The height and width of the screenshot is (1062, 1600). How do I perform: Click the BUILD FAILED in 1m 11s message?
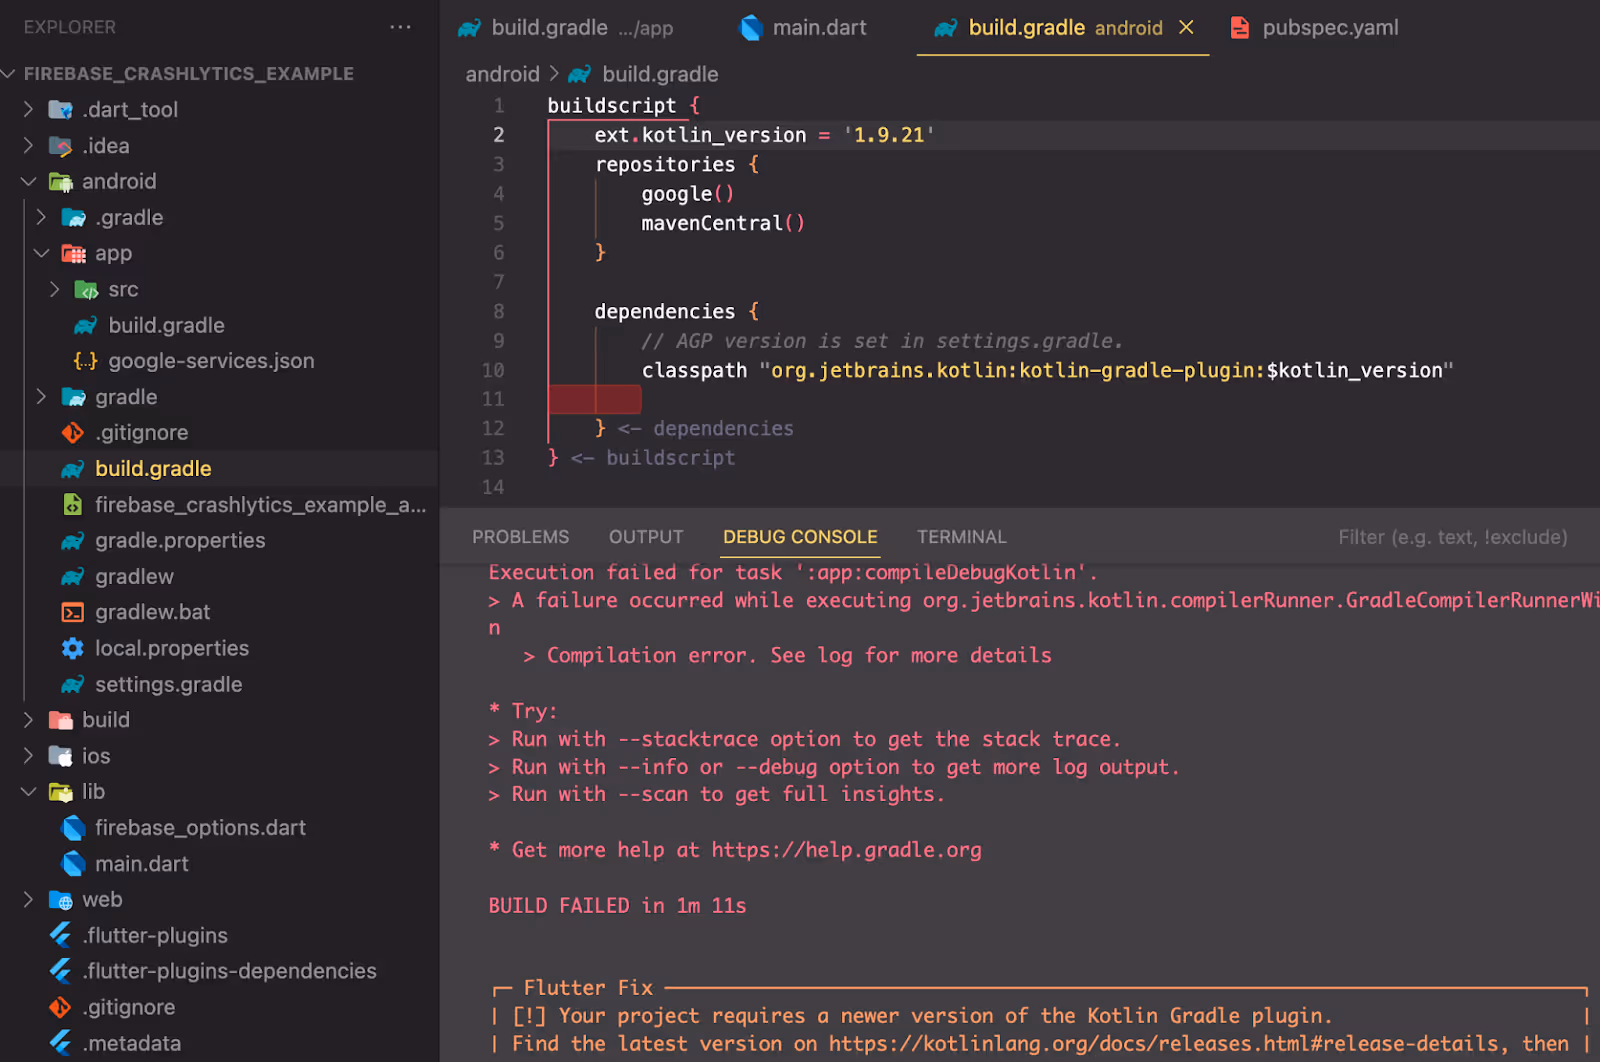pos(617,906)
